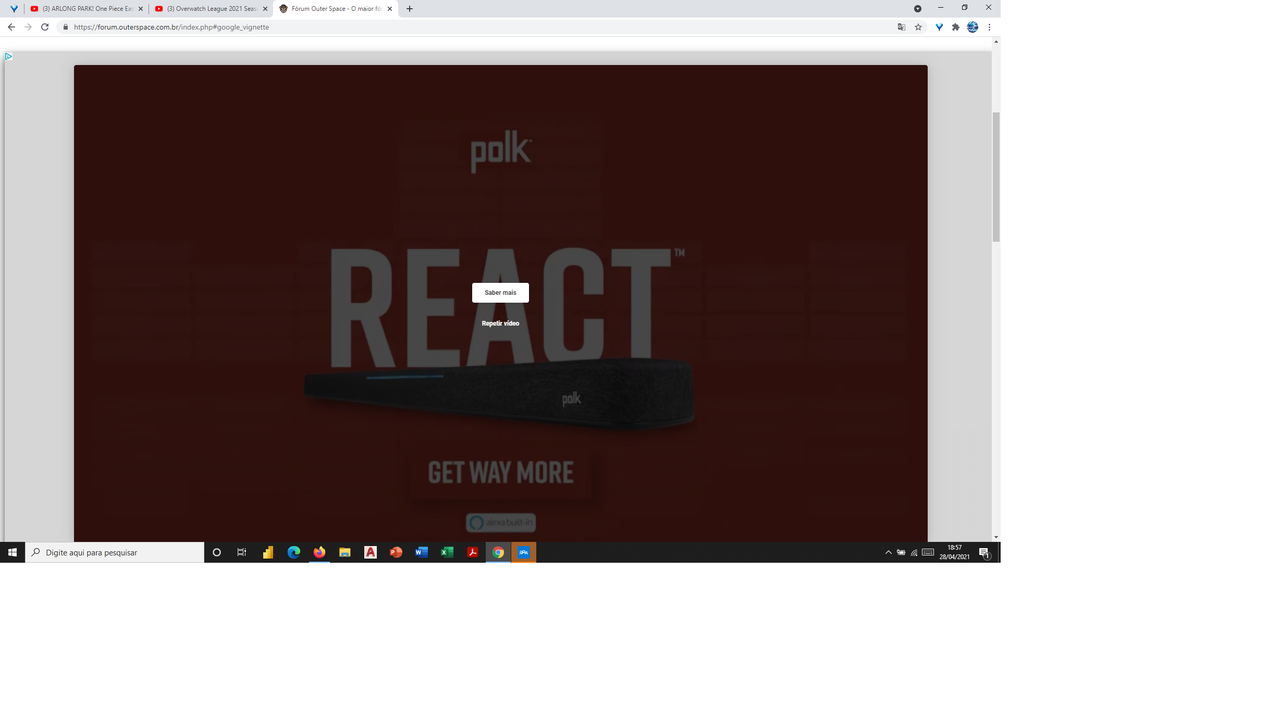Open the AdChoices icon on ad
This screenshot has height=720, width=1280.
pos(8,56)
